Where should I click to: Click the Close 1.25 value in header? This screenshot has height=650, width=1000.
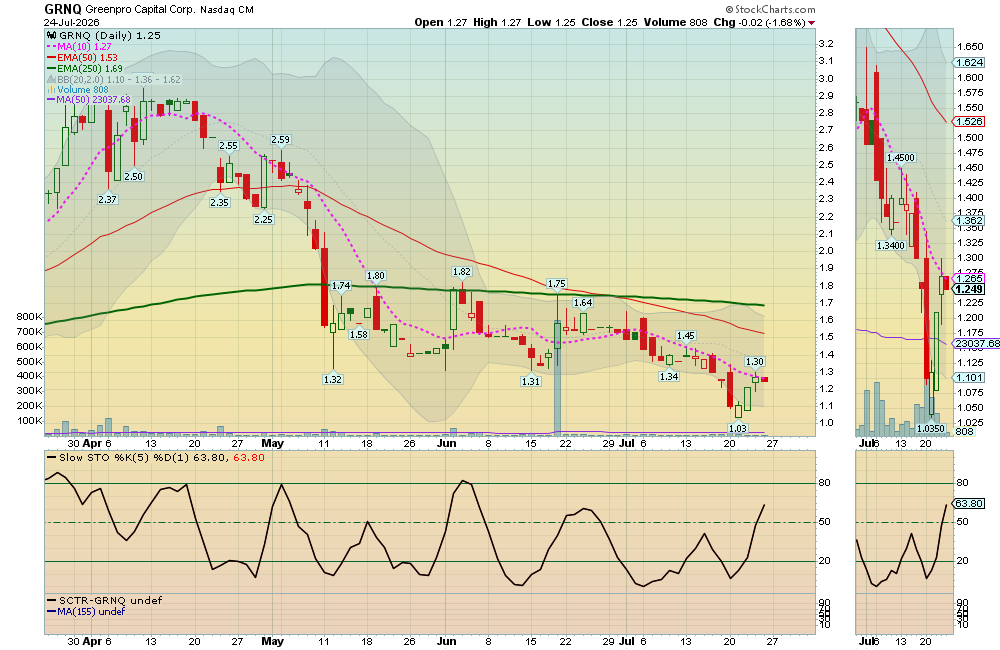coord(609,22)
